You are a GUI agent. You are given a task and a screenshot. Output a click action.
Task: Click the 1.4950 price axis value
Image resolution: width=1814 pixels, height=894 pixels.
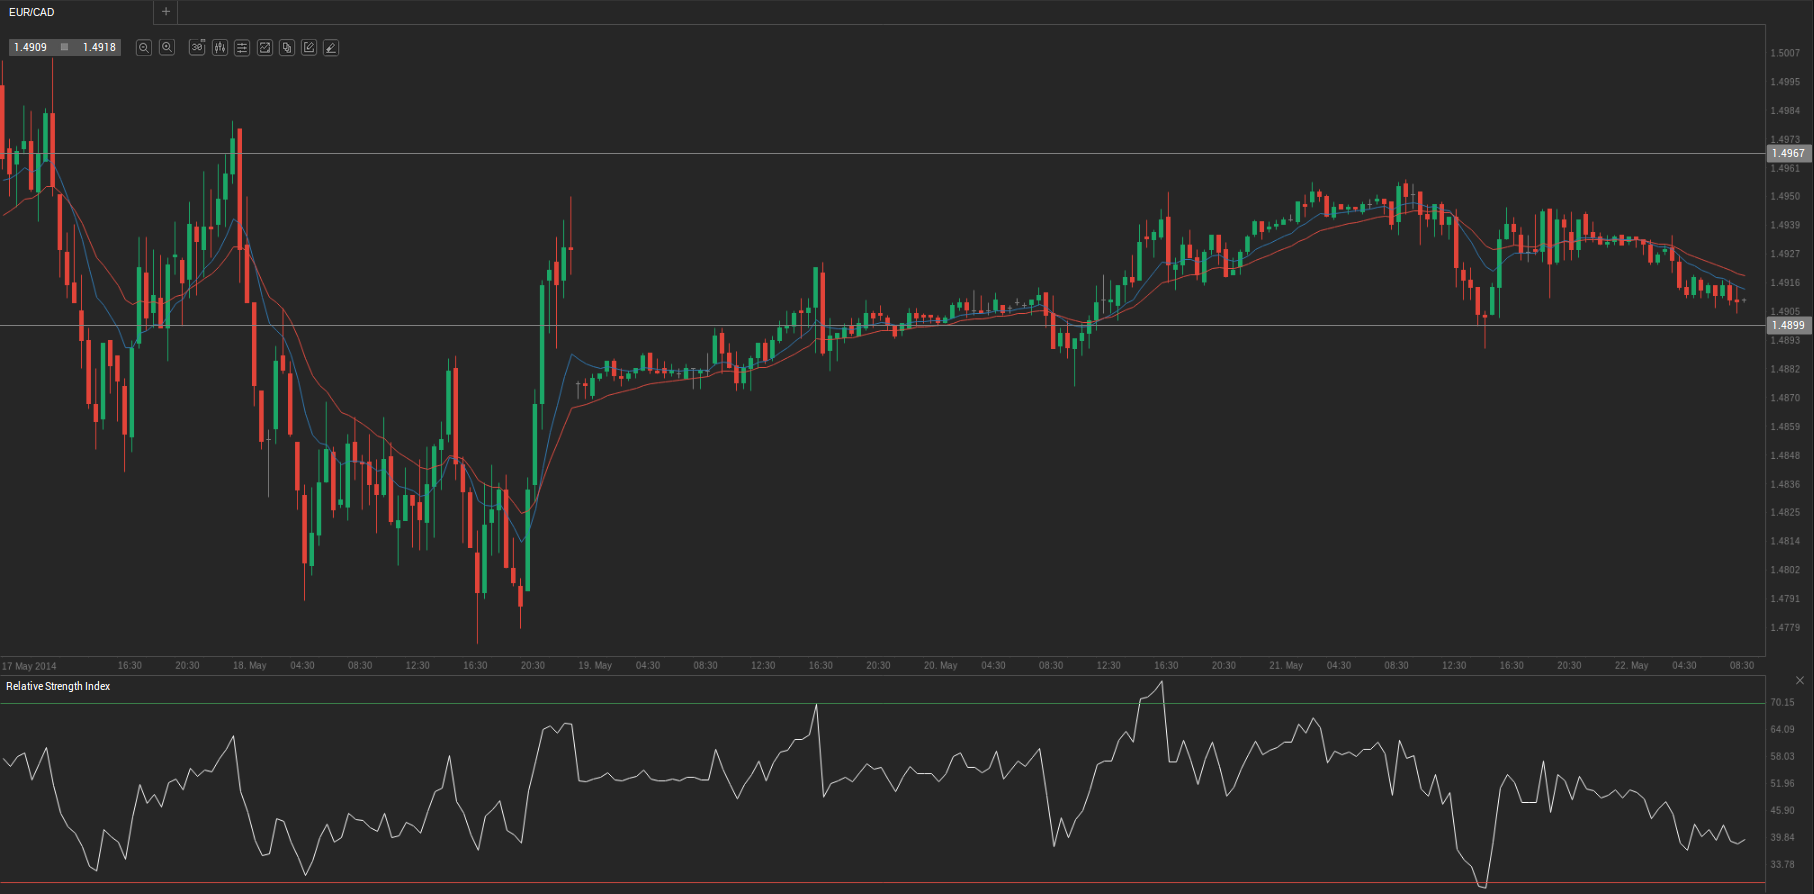[x=1785, y=197]
